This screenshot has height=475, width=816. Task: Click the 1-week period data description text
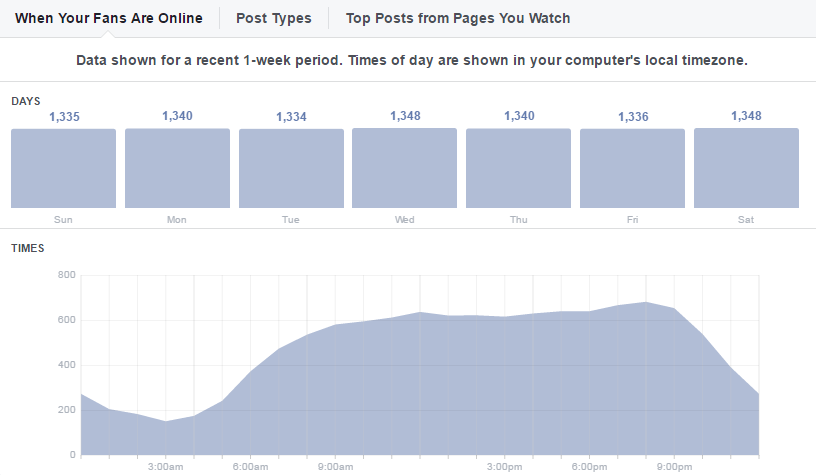[x=412, y=60]
